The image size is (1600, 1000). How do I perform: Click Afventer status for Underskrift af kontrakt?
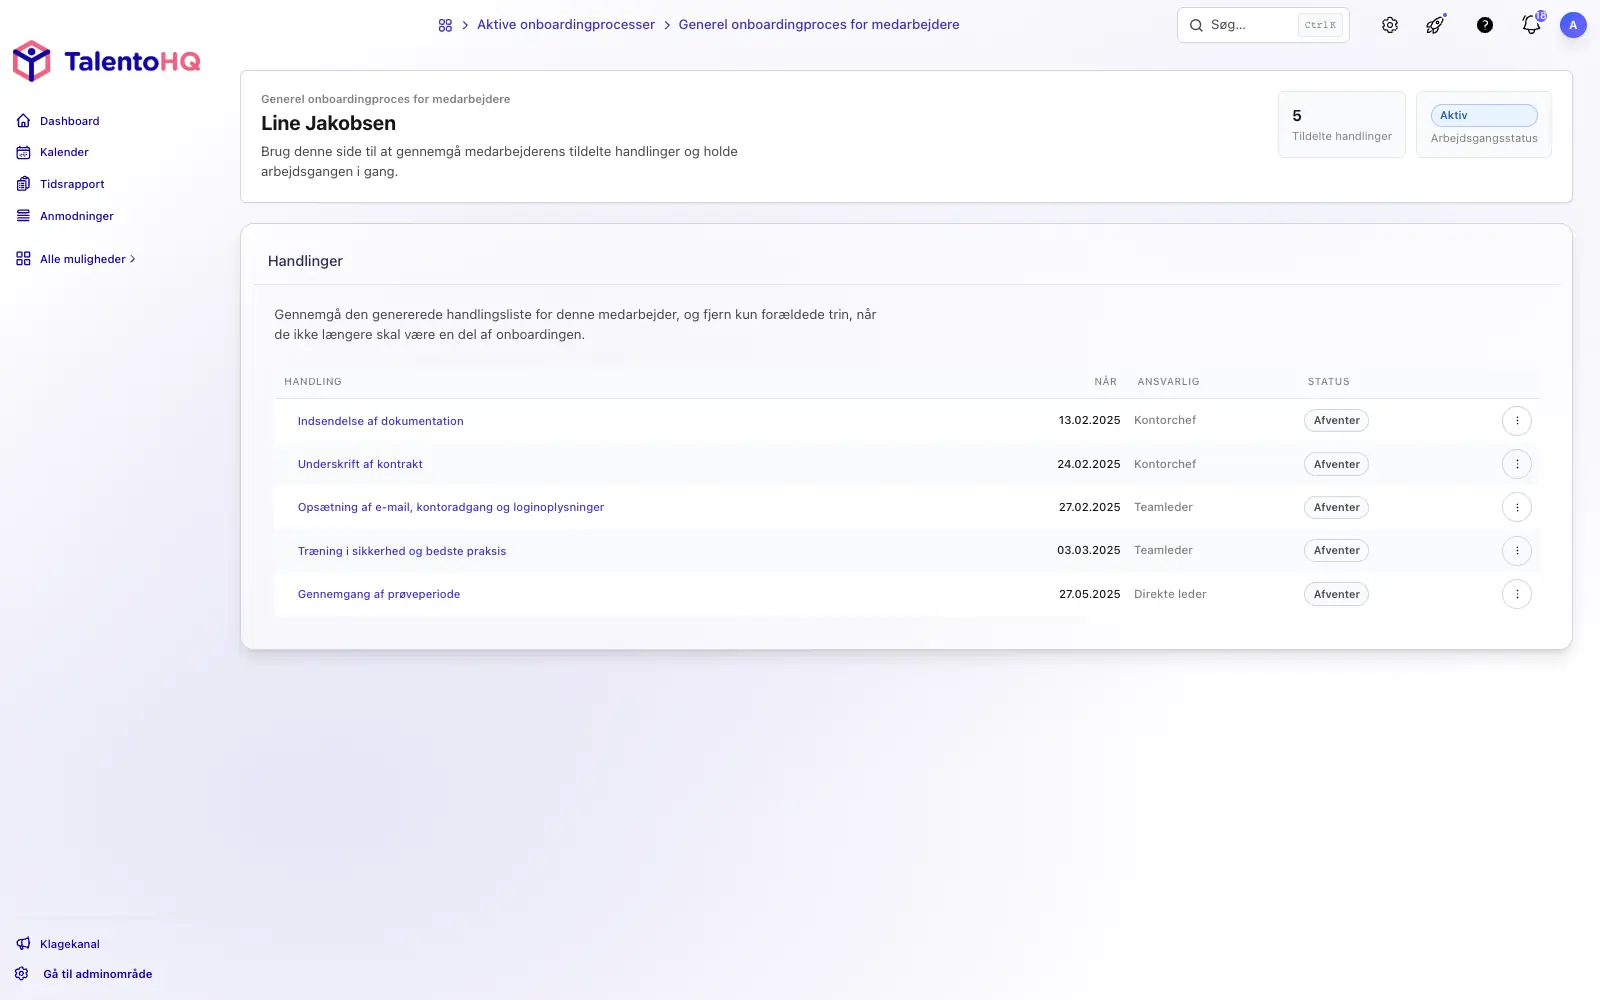point(1336,464)
